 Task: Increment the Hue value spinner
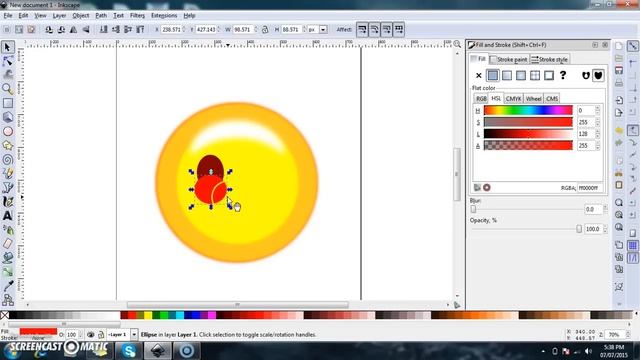598,108
